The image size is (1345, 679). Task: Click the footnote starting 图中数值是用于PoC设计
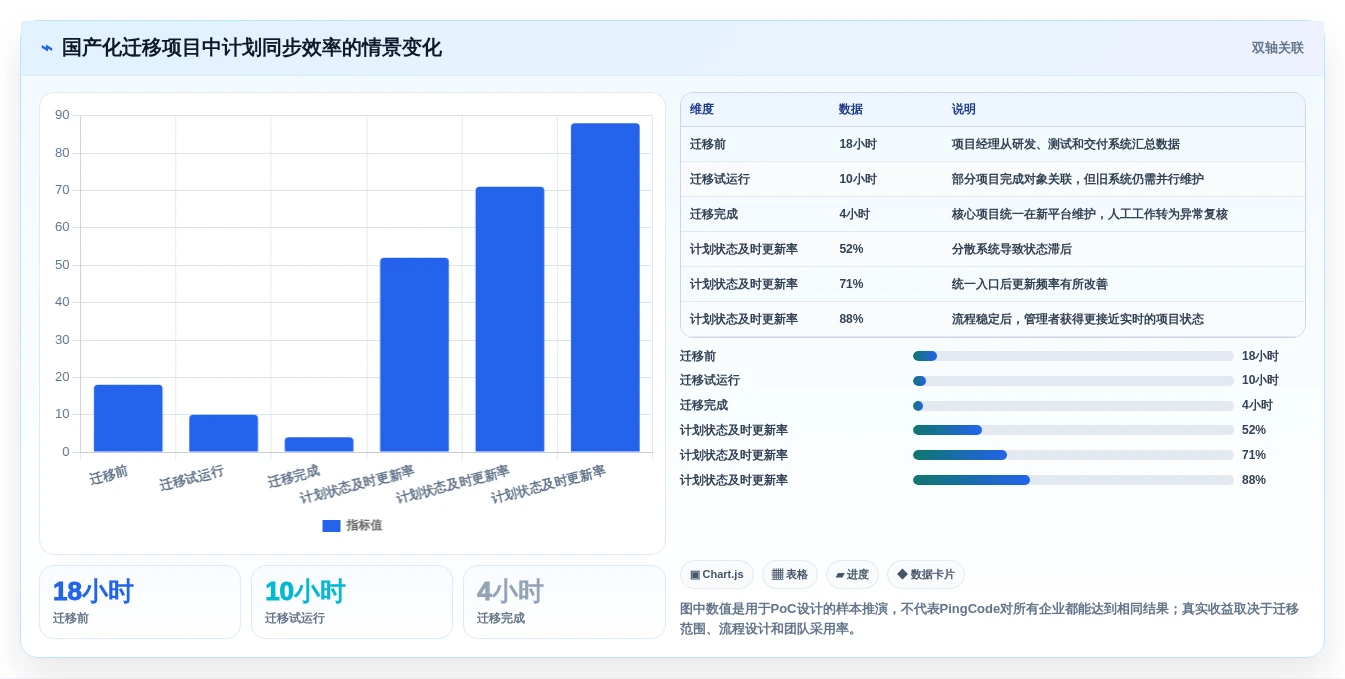click(989, 618)
